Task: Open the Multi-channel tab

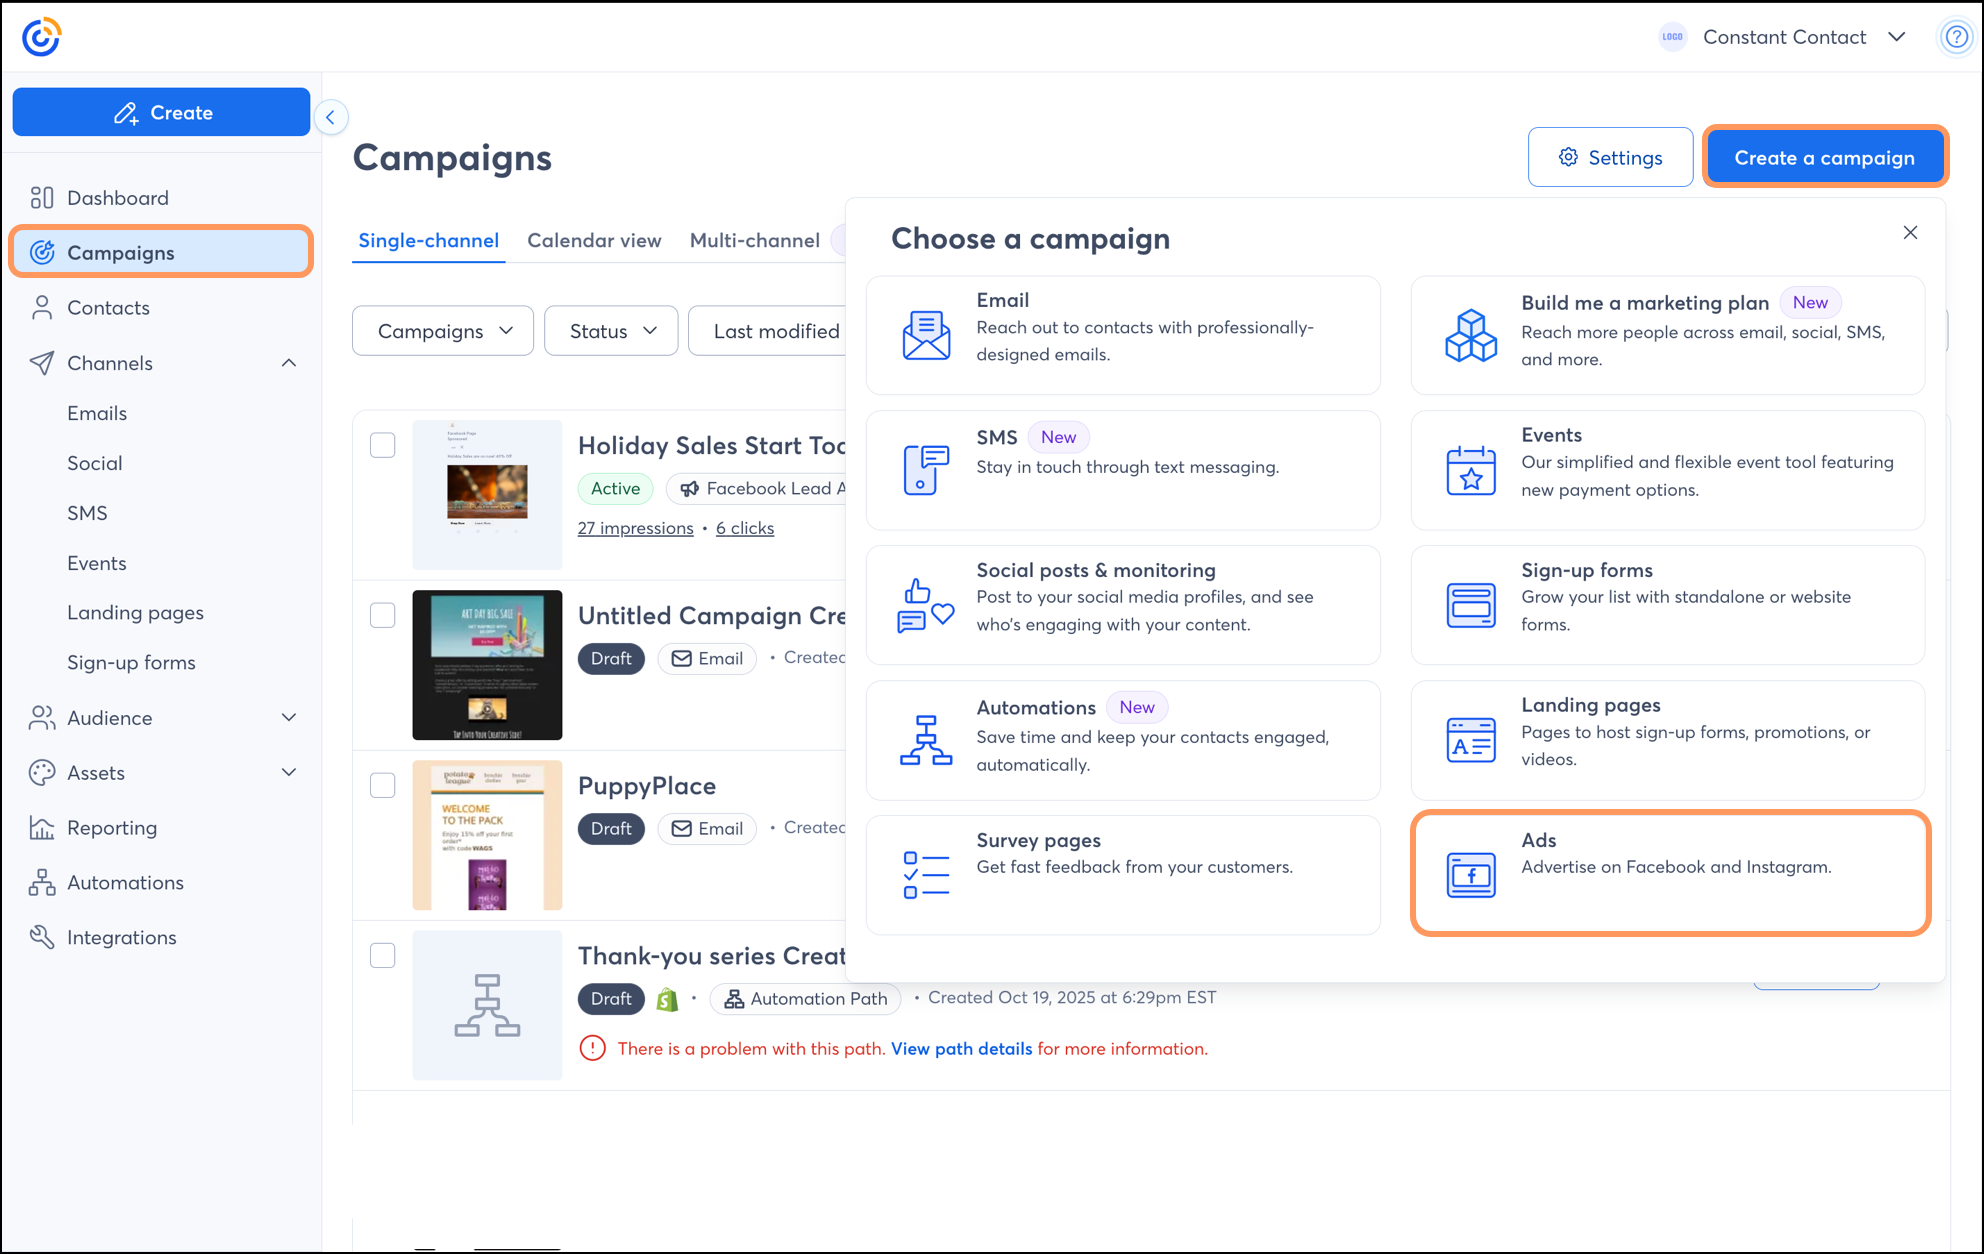Action: pyautogui.click(x=754, y=241)
